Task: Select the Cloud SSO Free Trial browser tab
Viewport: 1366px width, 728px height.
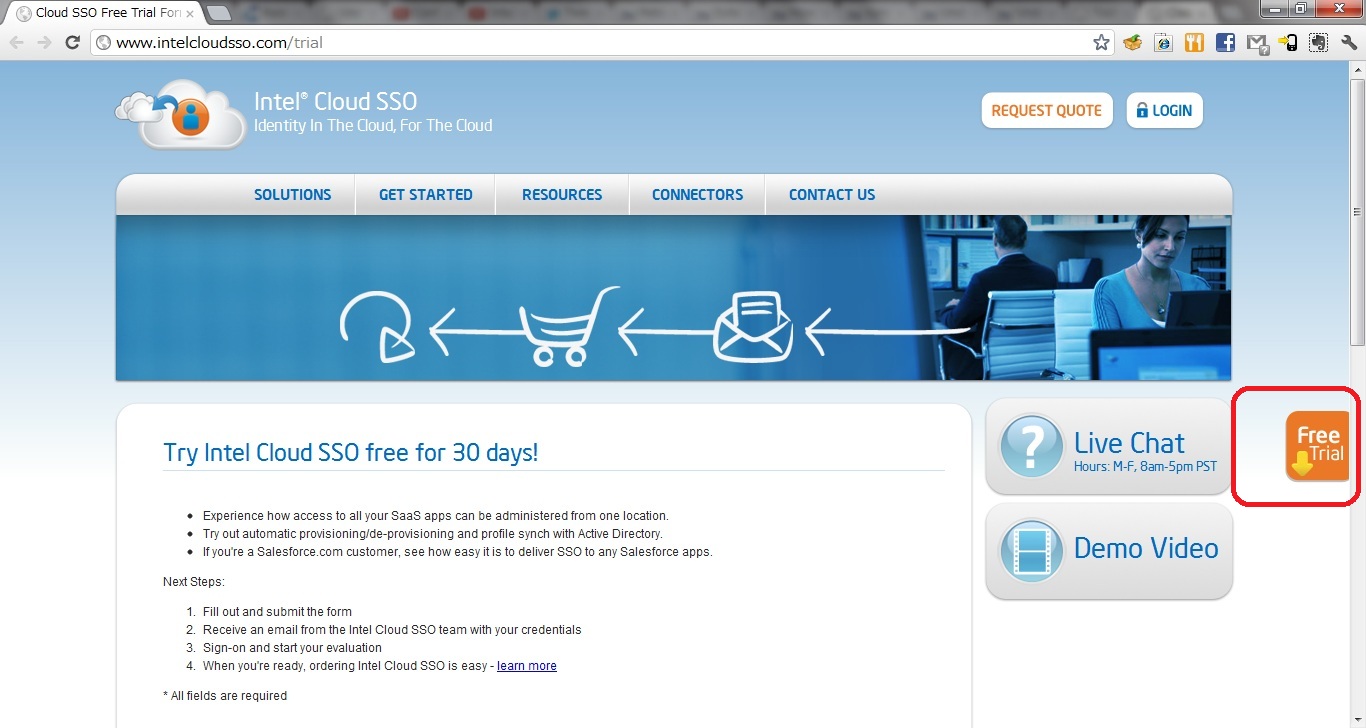Action: coord(100,14)
